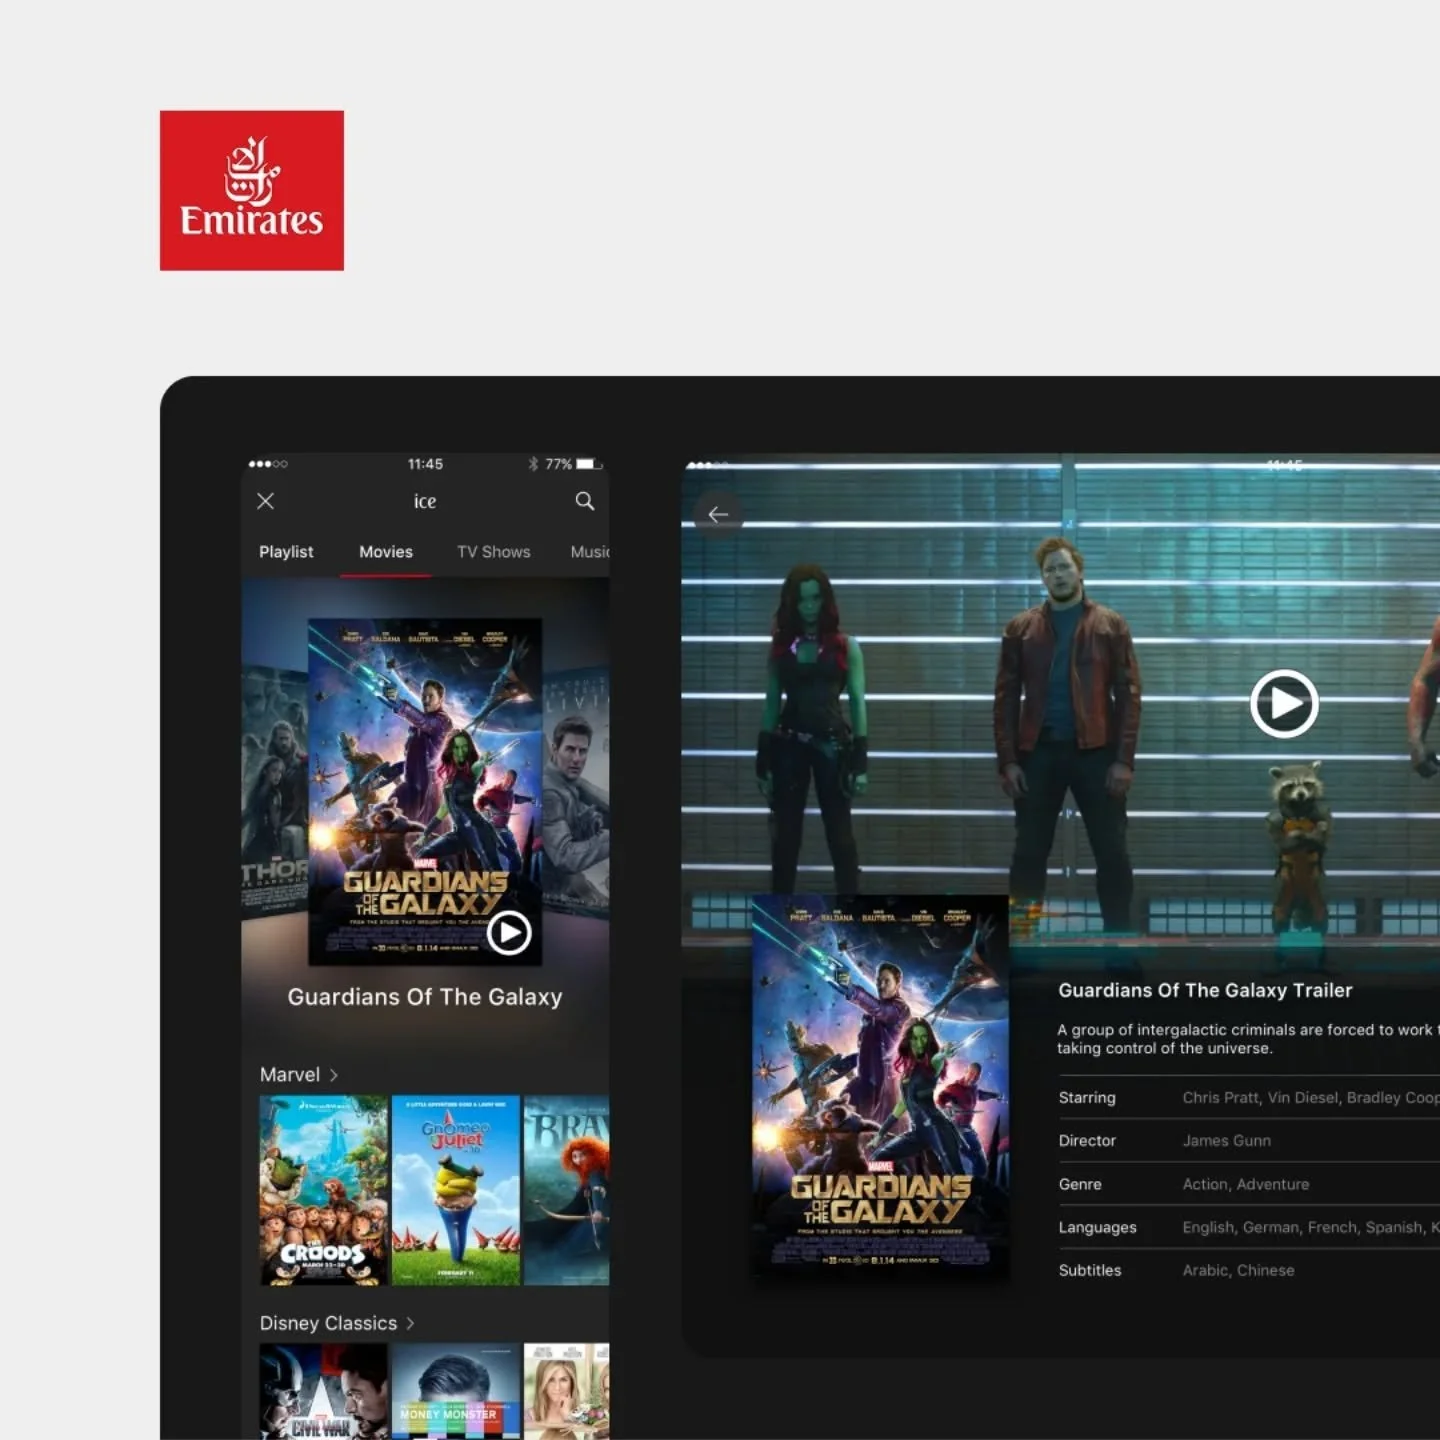Tap the Guardians Of The Galaxy title

click(425, 997)
